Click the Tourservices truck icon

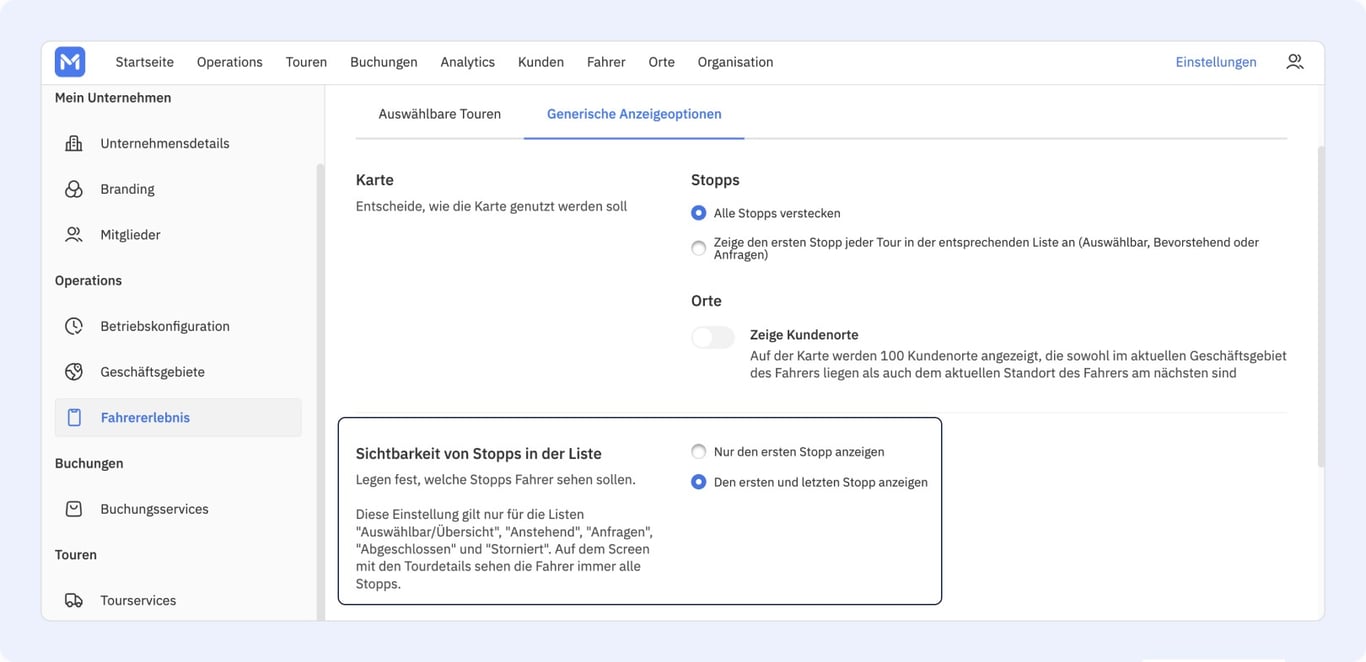point(74,601)
